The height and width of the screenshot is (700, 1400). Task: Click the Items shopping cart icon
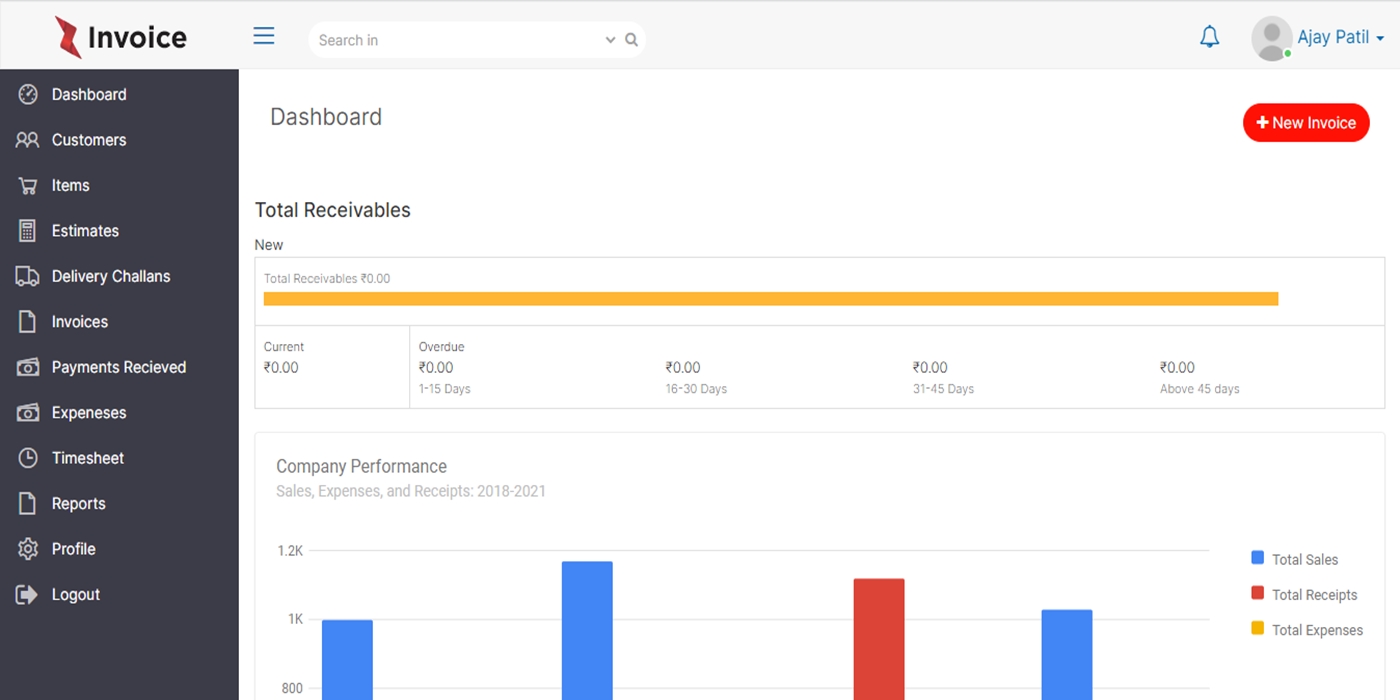click(x=28, y=186)
